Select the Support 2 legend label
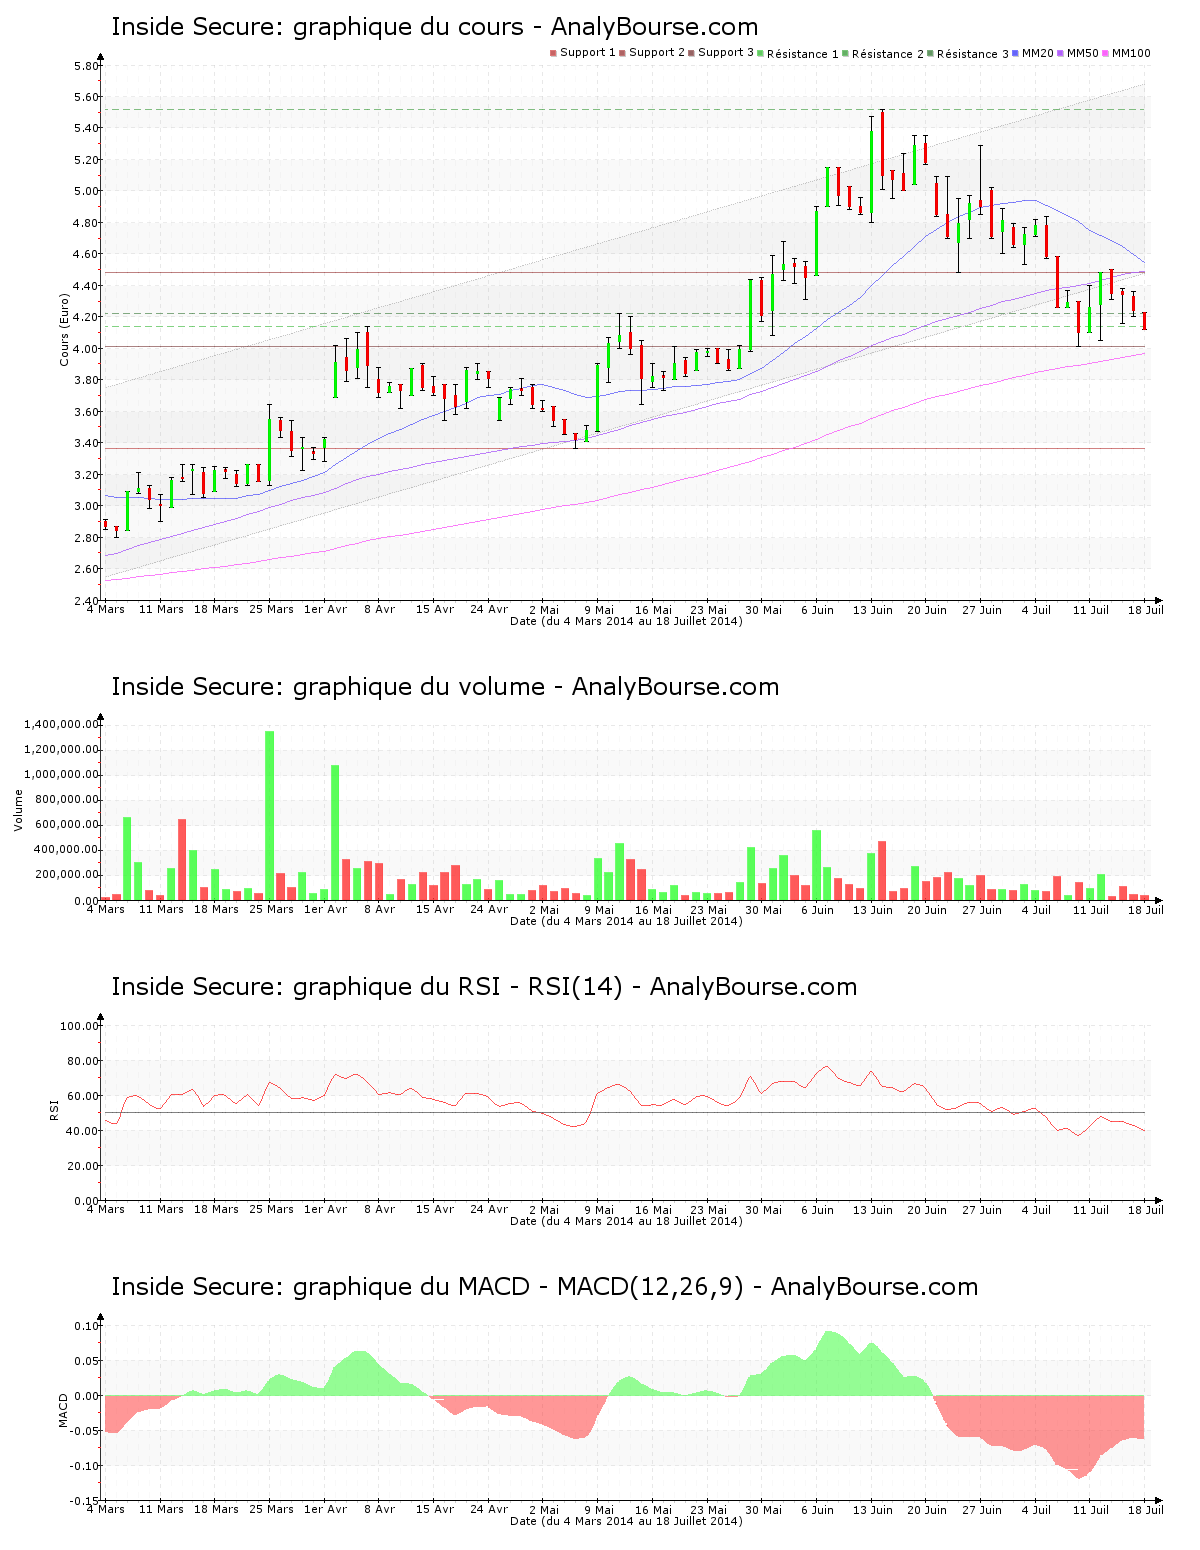The height and width of the screenshot is (1550, 1200). (657, 53)
